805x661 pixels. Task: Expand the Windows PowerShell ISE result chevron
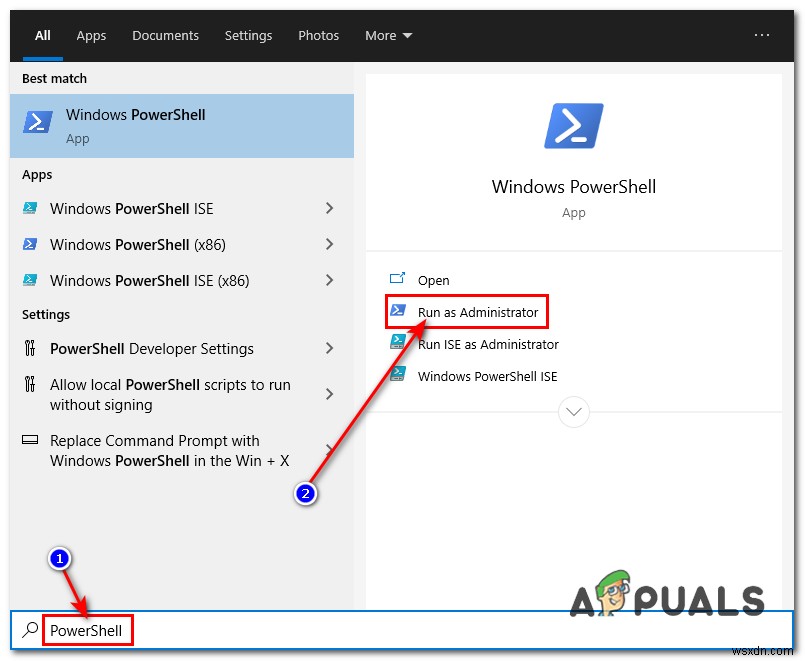point(329,208)
